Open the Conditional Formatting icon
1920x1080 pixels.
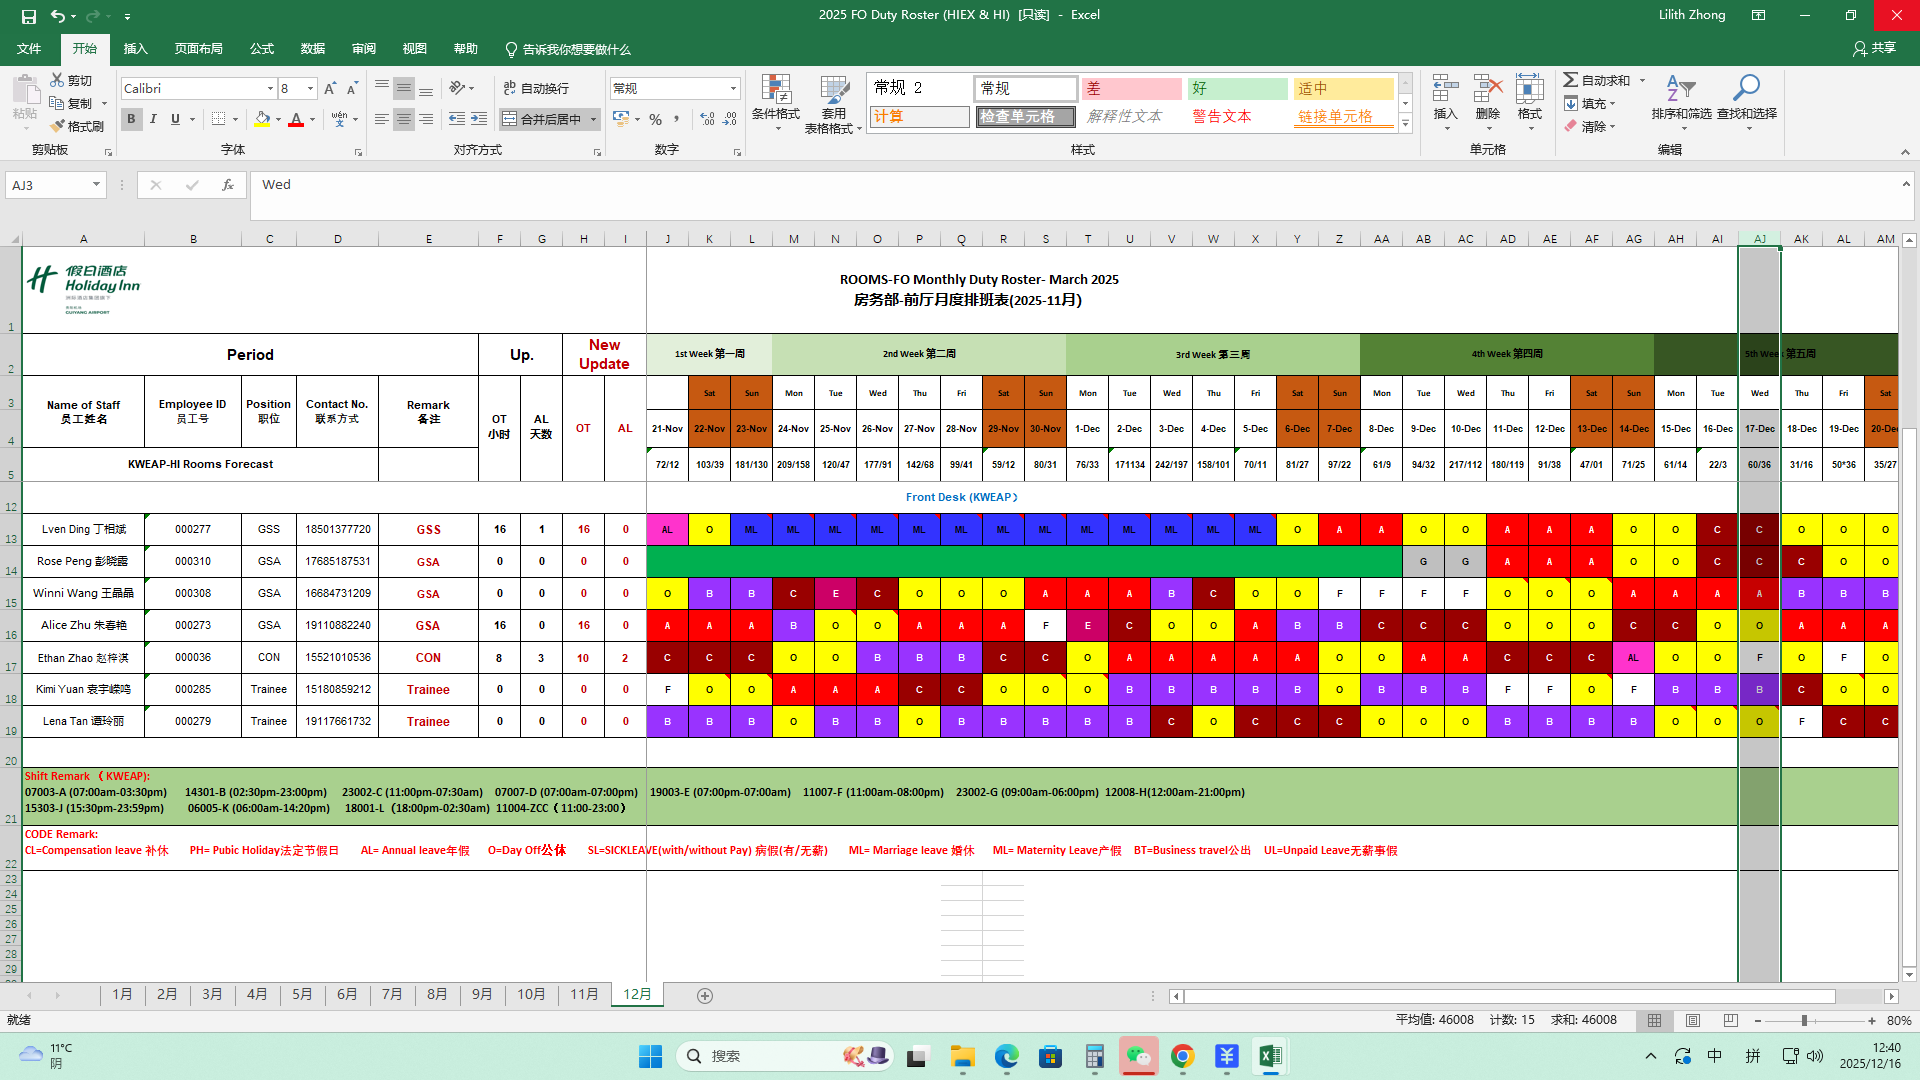(x=775, y=91)
